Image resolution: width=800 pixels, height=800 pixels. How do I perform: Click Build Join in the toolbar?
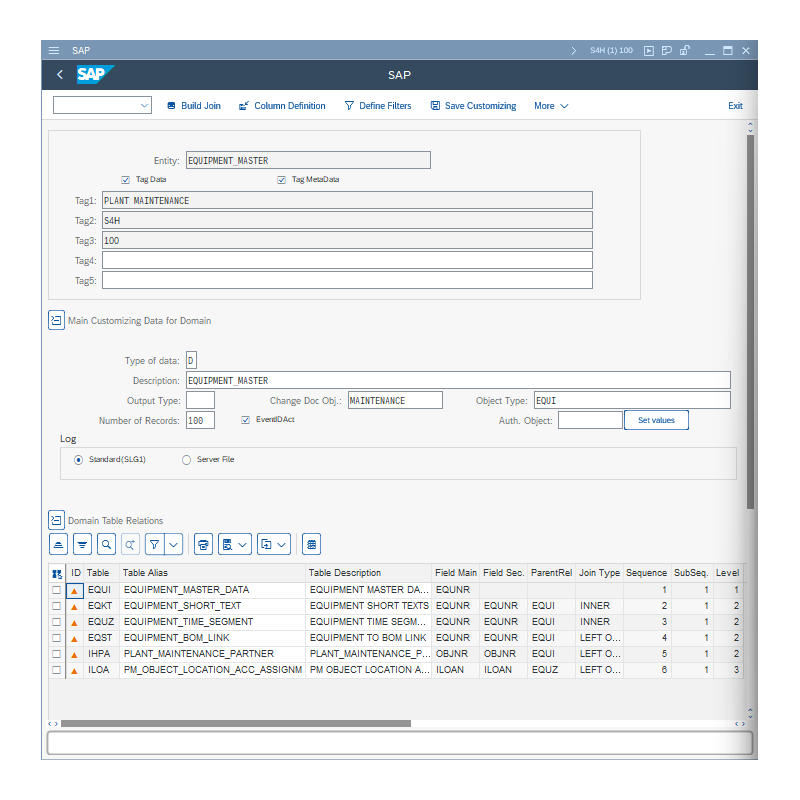[193, 106]
